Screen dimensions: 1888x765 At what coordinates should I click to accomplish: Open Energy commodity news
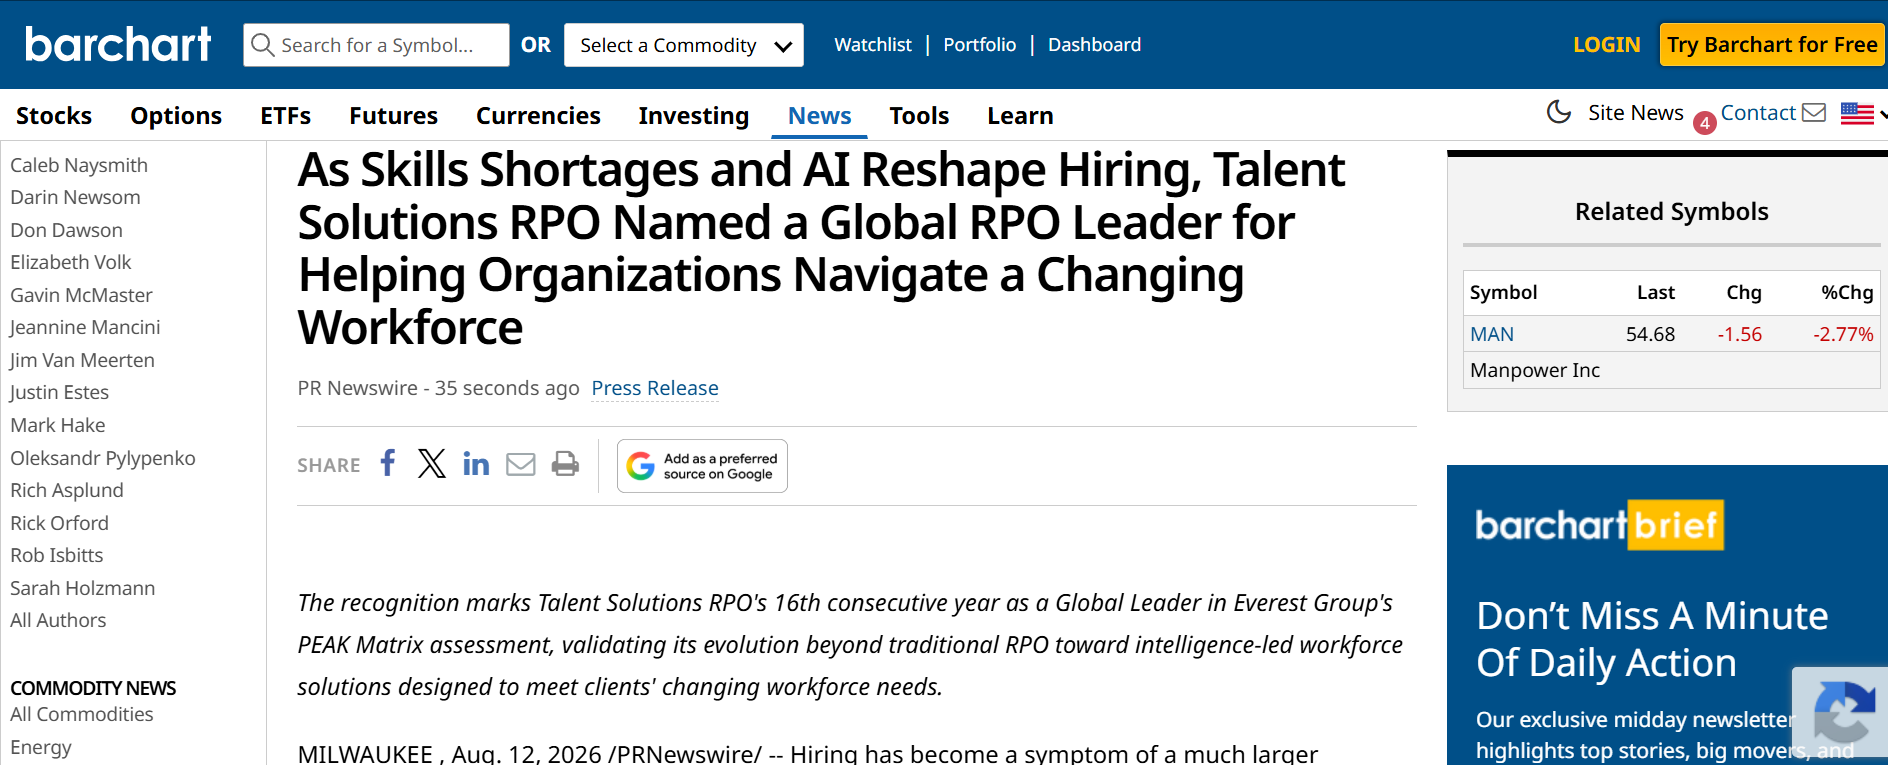[x=41, y=747]
